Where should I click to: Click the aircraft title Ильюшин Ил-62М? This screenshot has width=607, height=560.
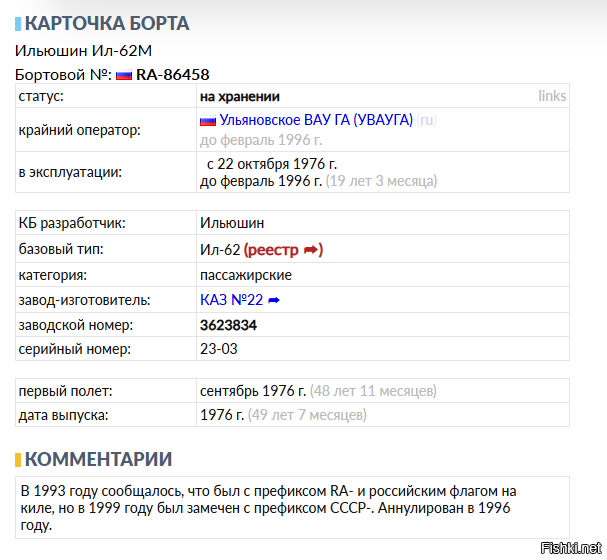coord(83,51)
